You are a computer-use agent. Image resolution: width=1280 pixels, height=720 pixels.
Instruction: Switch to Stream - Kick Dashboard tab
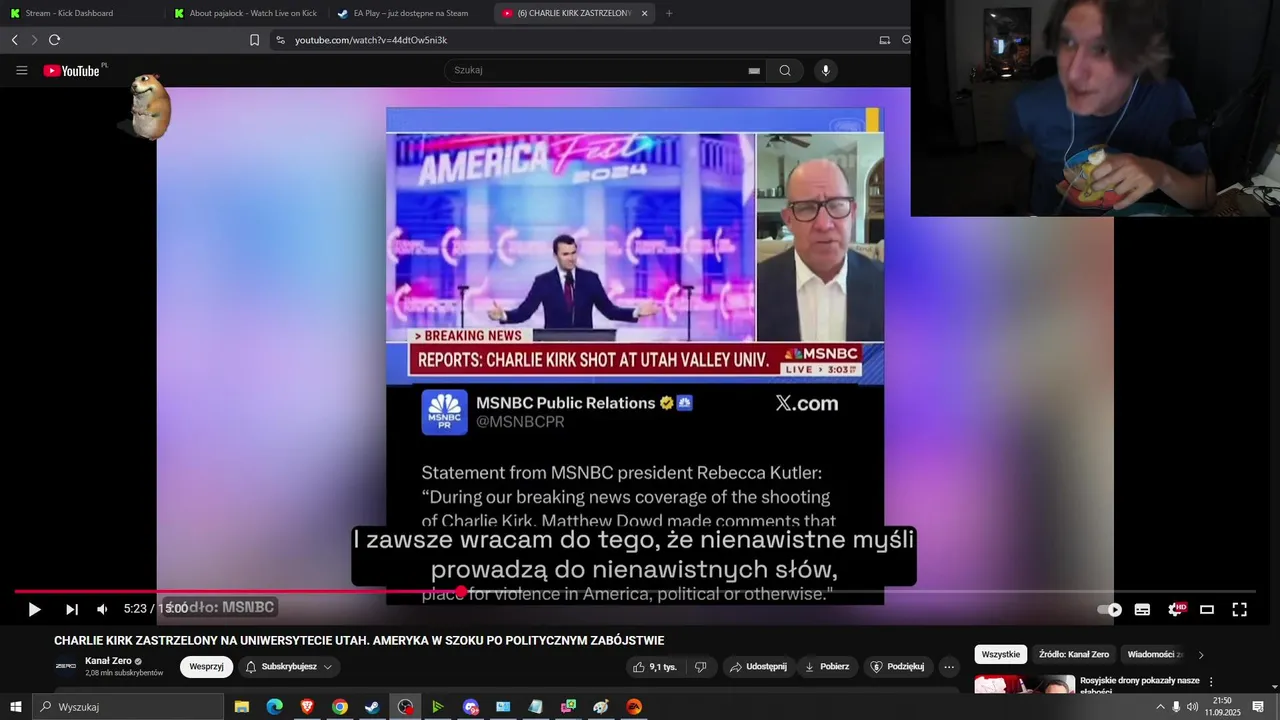(82, 13)
